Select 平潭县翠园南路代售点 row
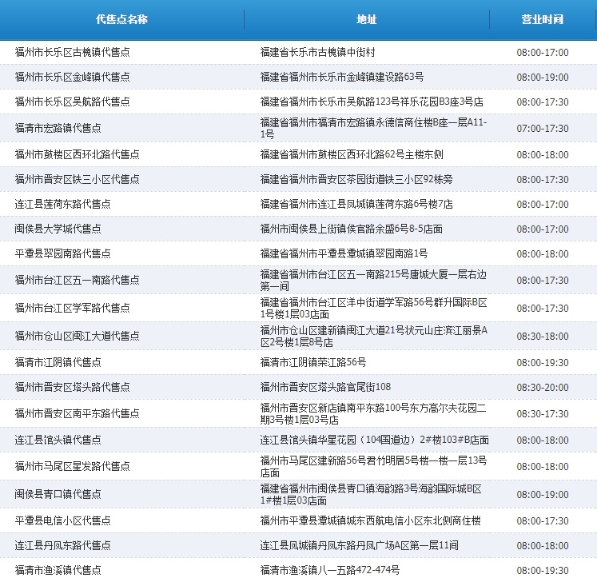Image resolution: width=597 pixels, height=582 pixels. pos(298,254)
